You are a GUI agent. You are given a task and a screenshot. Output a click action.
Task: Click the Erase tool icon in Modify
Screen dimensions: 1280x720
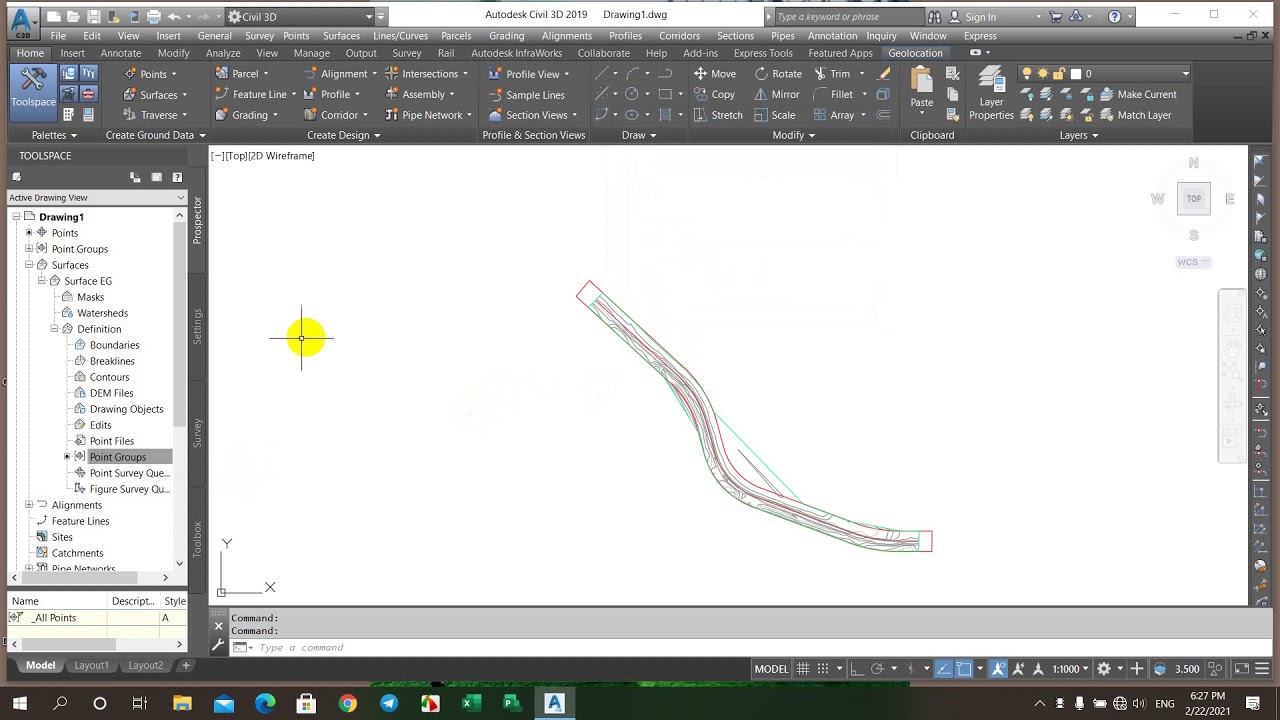tap(884, 73)
